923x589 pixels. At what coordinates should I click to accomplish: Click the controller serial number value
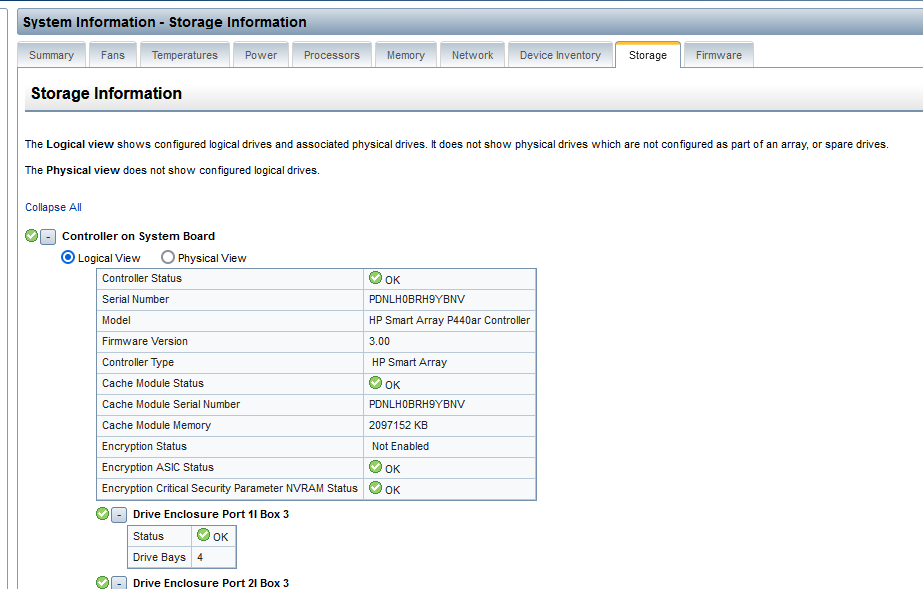[x=416, y=299]
